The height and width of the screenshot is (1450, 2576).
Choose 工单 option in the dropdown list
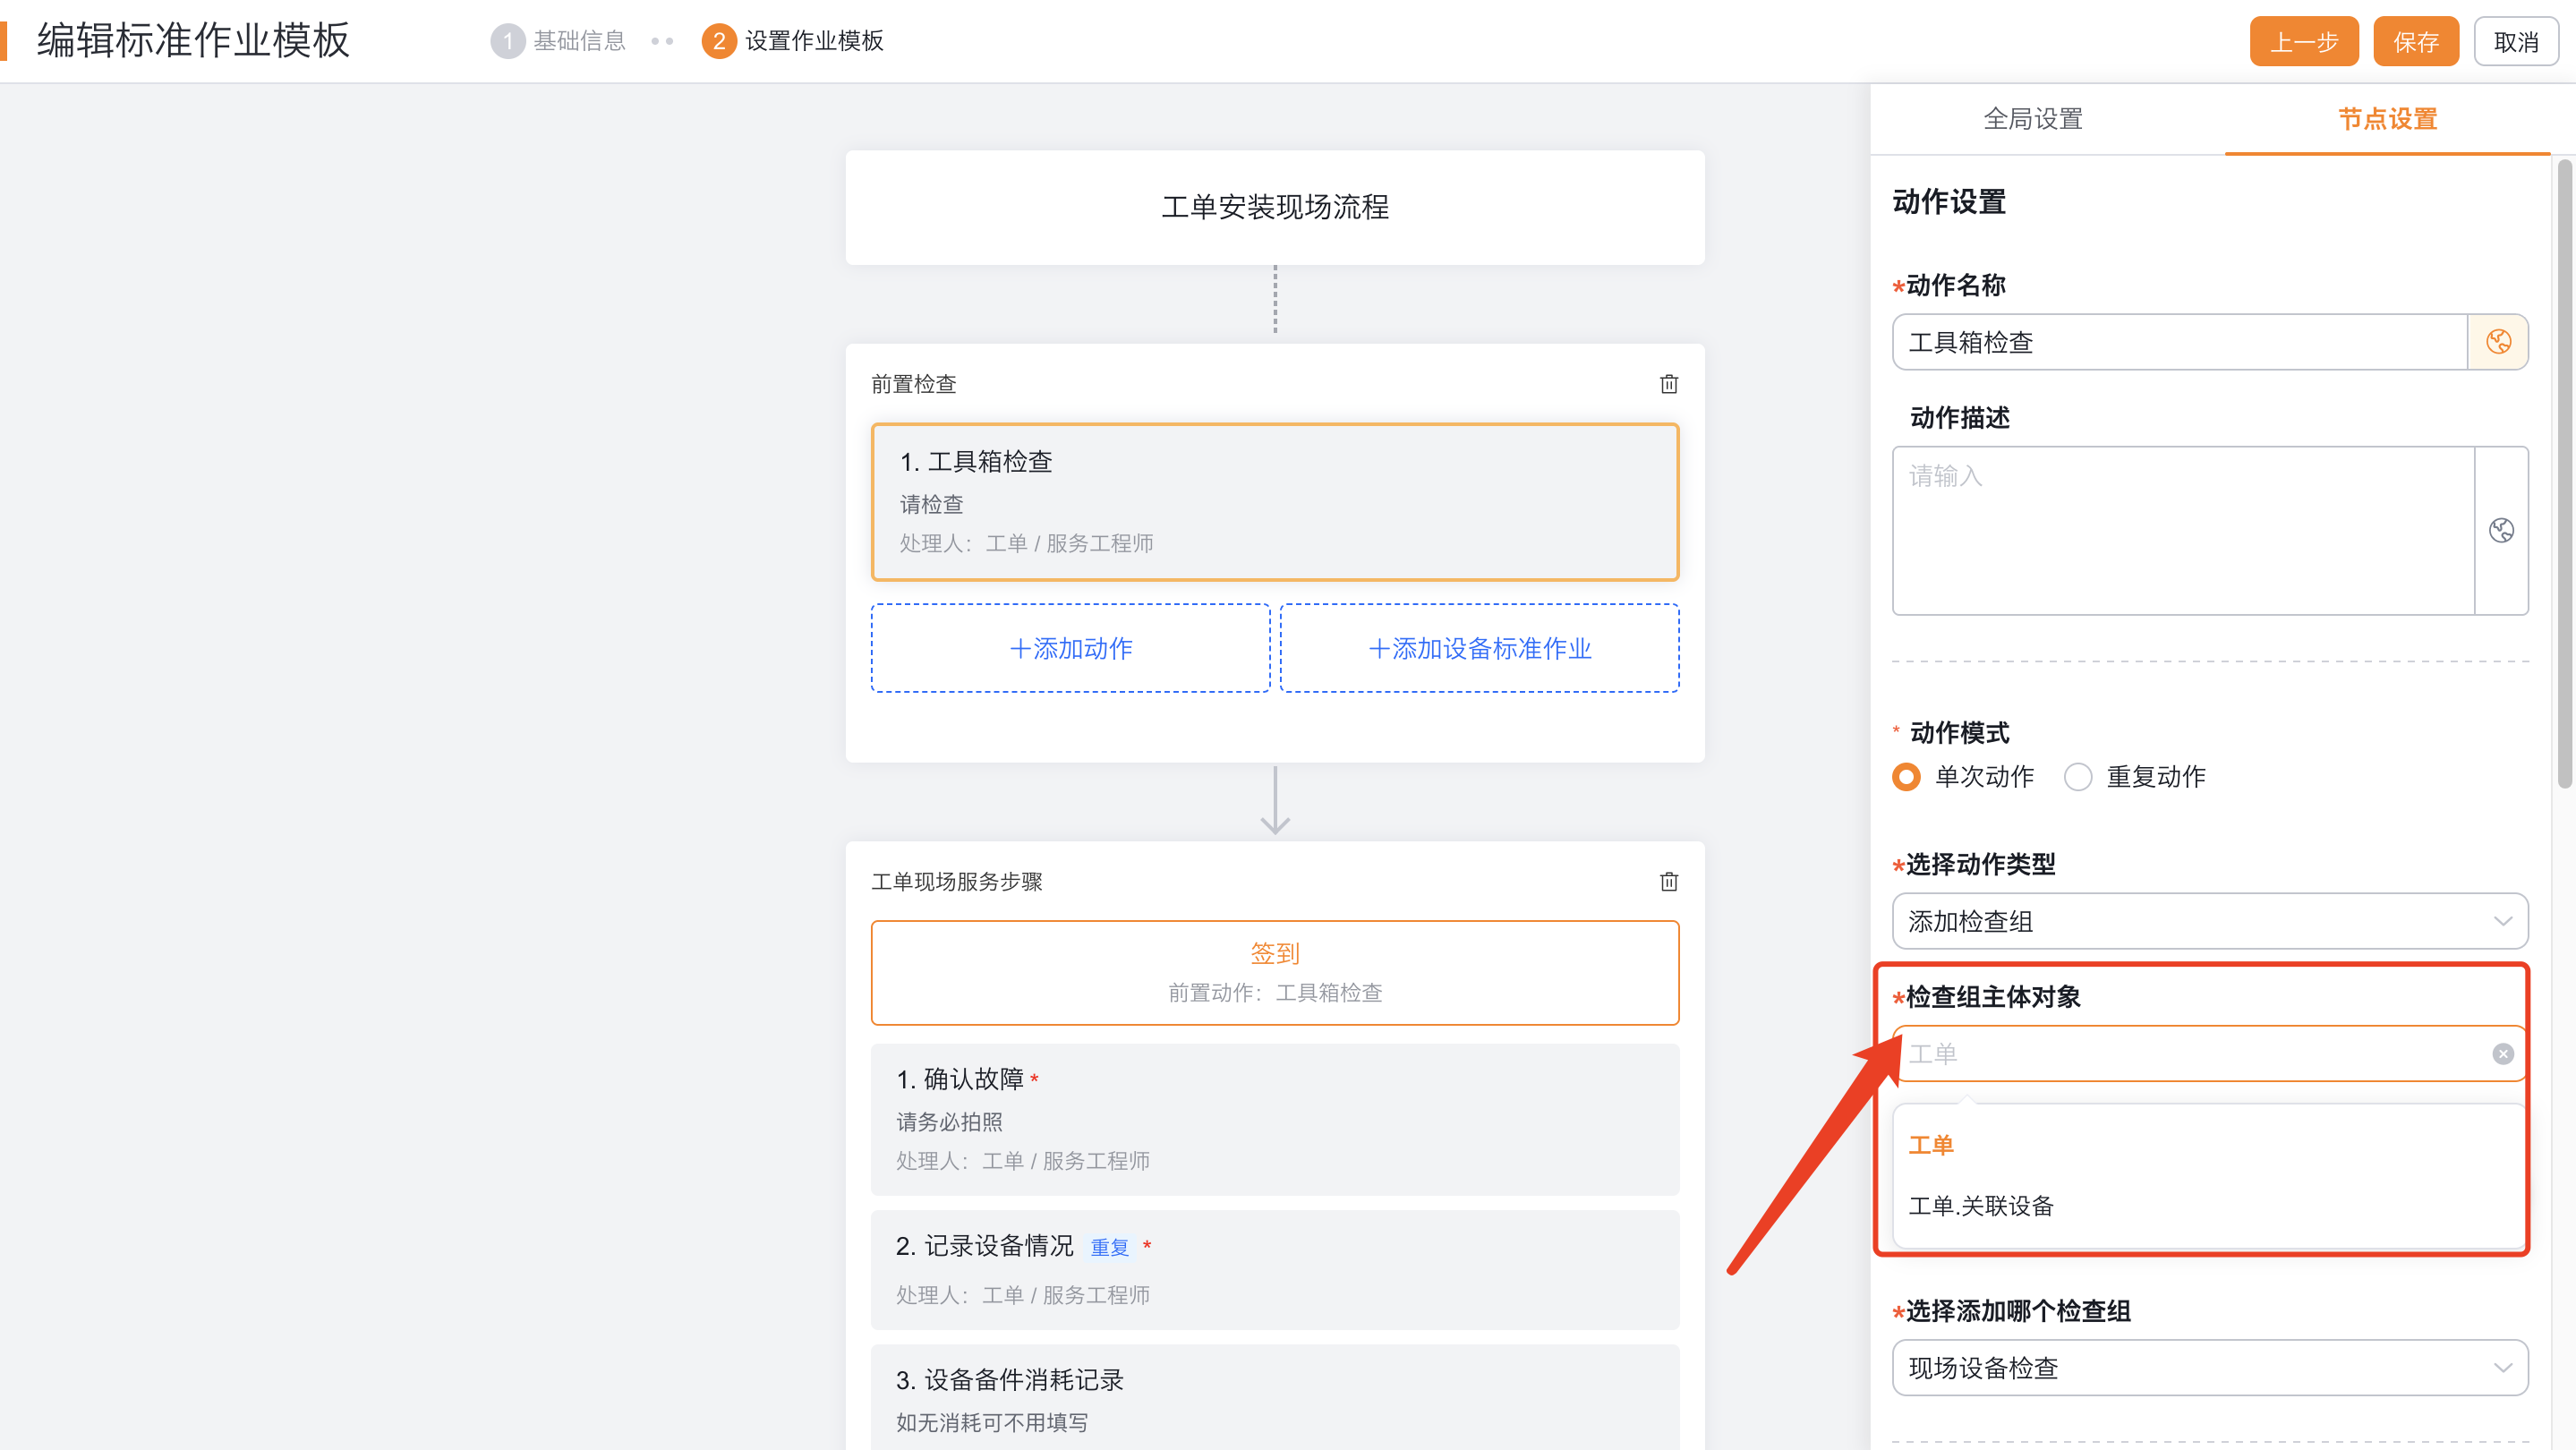[1931, 1145]
